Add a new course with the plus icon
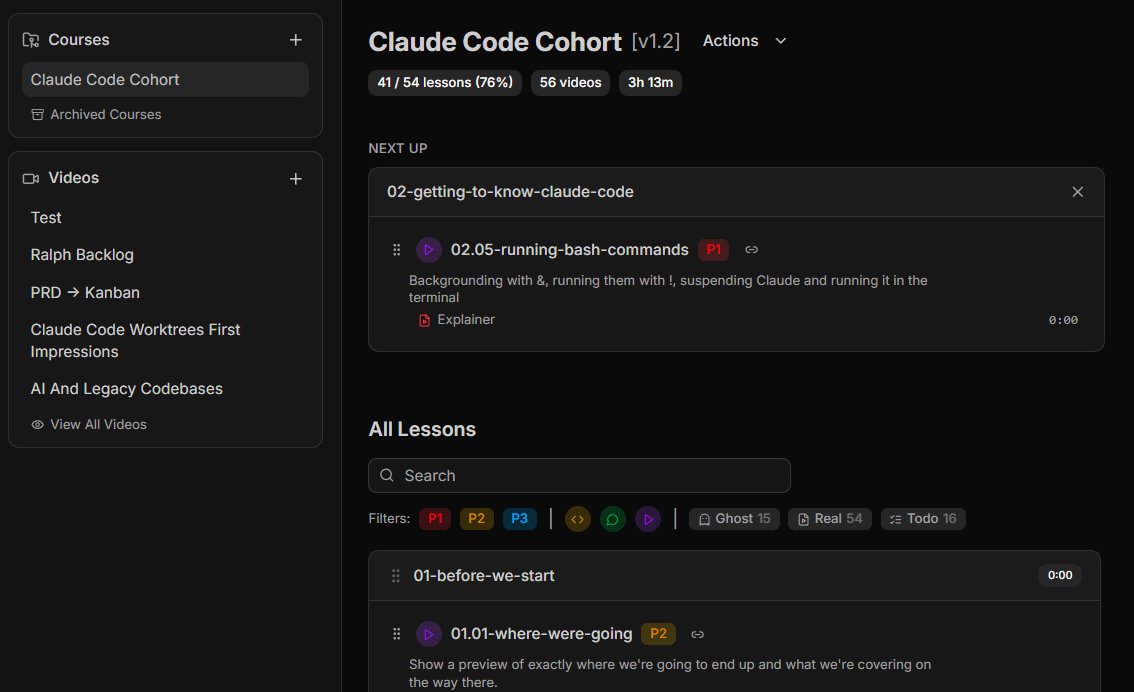The height and width of the screenshot is (692, 1134). pos(295,40)
